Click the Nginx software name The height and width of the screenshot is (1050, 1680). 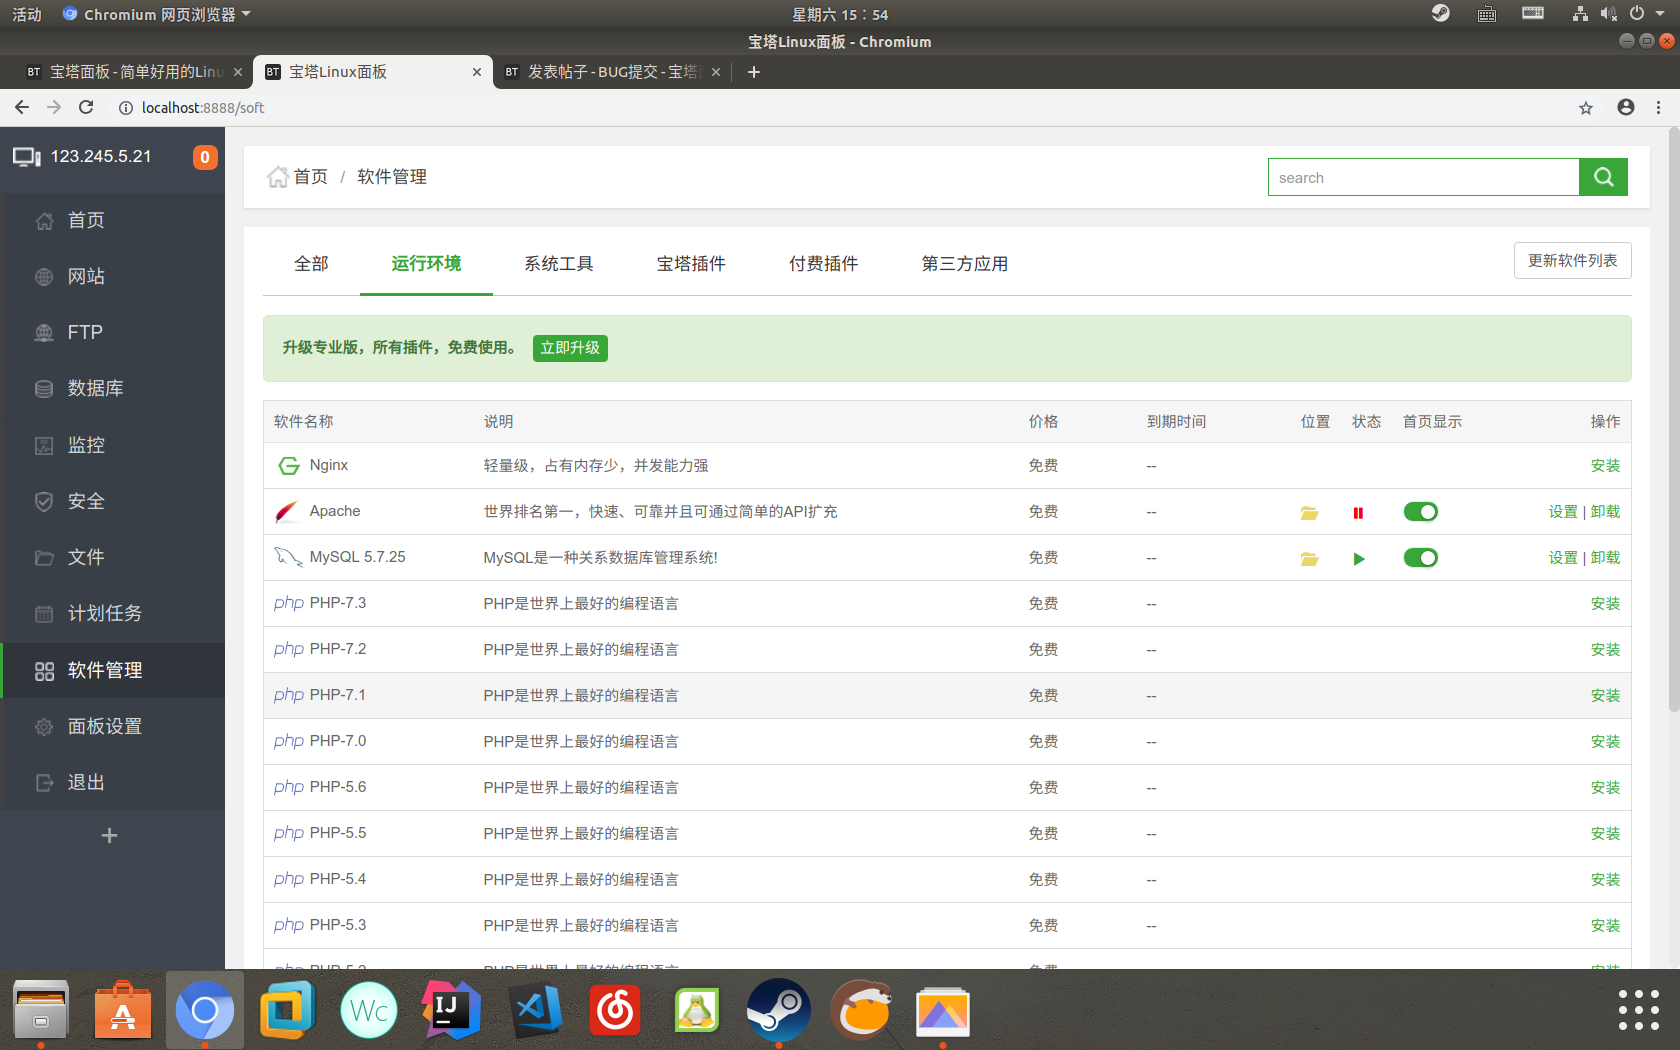point(329,465)
